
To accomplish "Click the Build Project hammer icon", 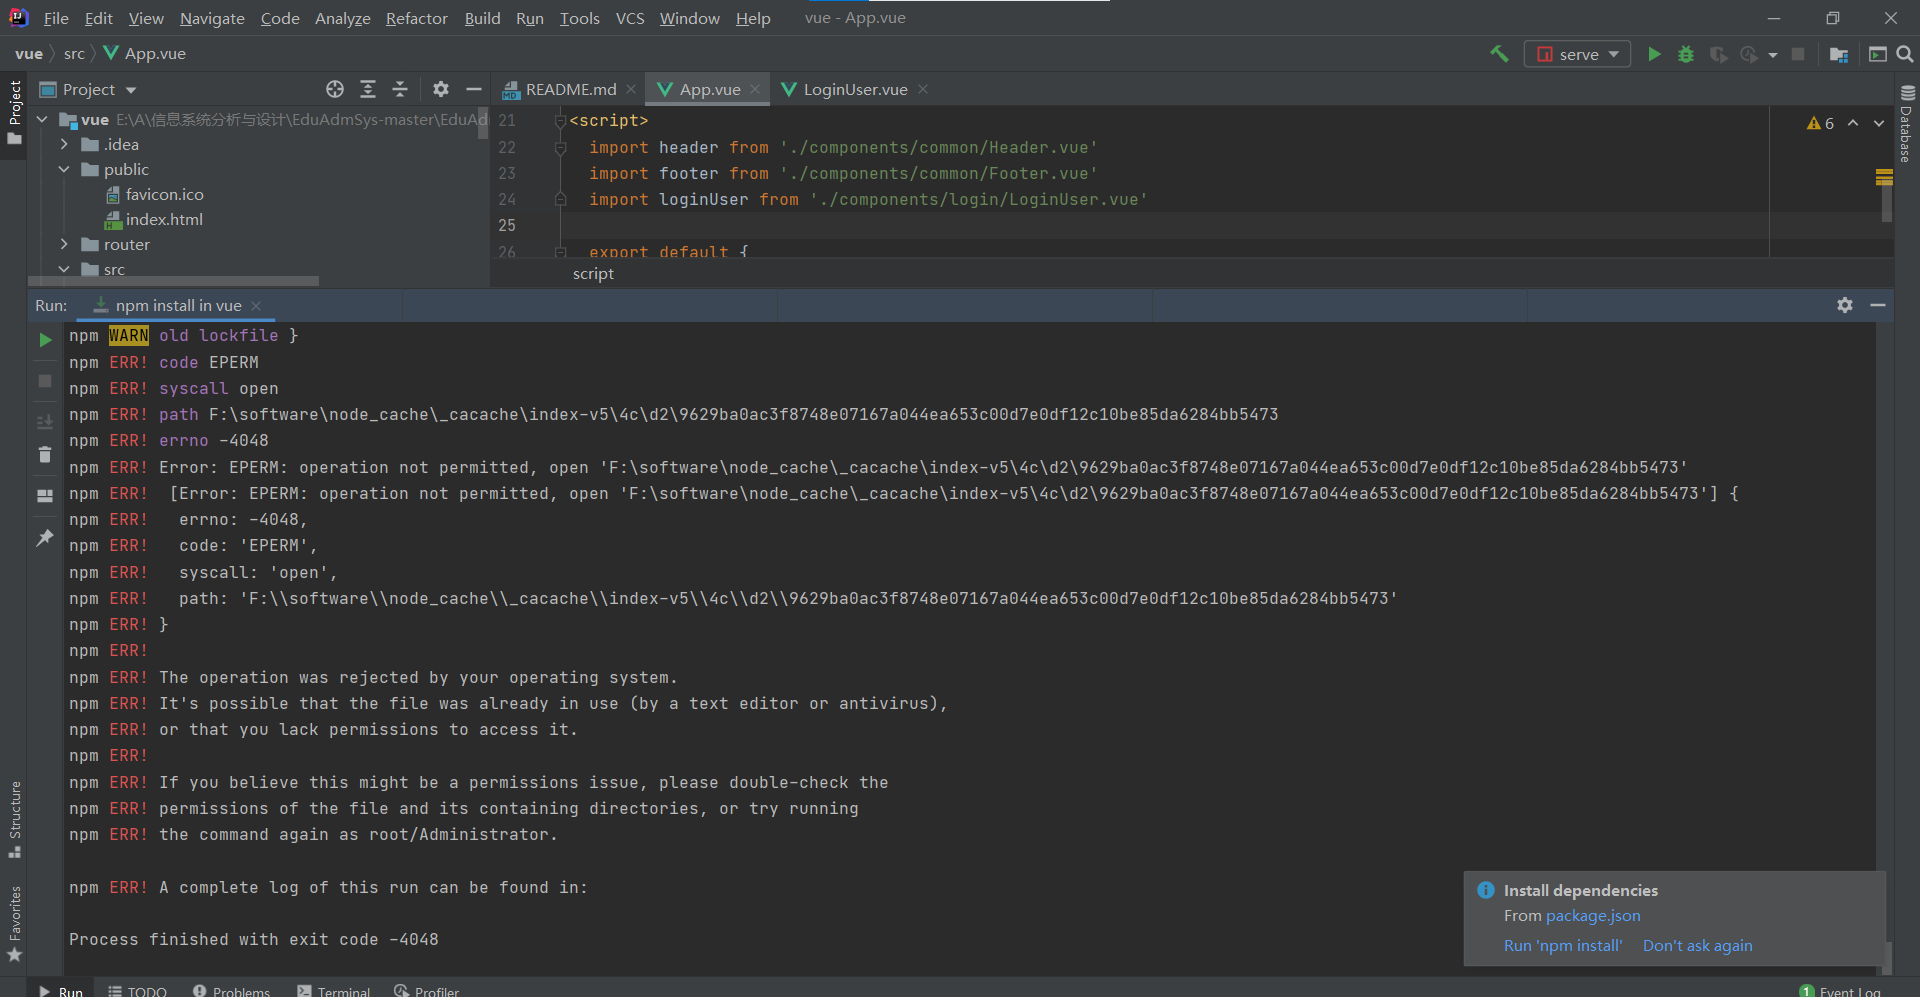I will tap(1500, 53).
